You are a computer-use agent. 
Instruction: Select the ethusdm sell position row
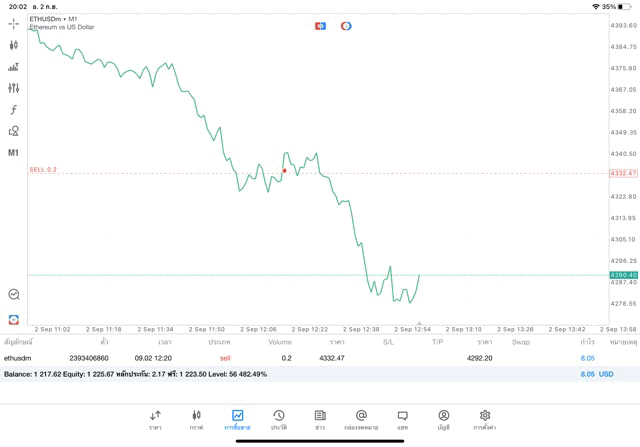(x=300, y=357)
